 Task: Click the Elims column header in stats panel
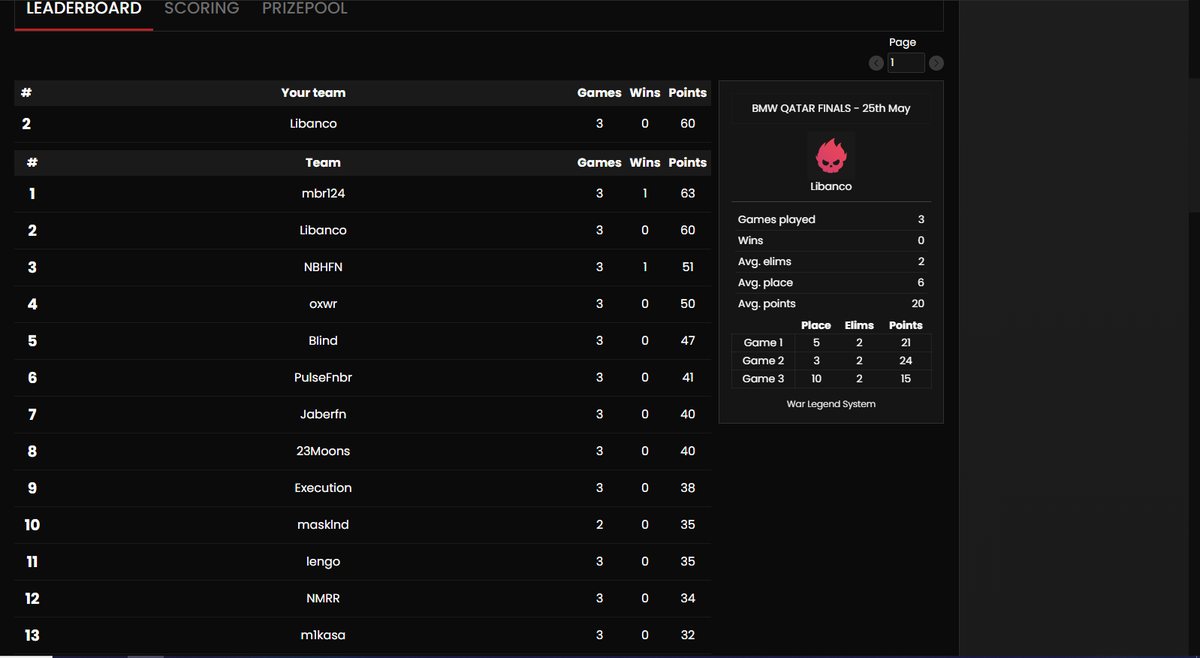click(859, 325)
